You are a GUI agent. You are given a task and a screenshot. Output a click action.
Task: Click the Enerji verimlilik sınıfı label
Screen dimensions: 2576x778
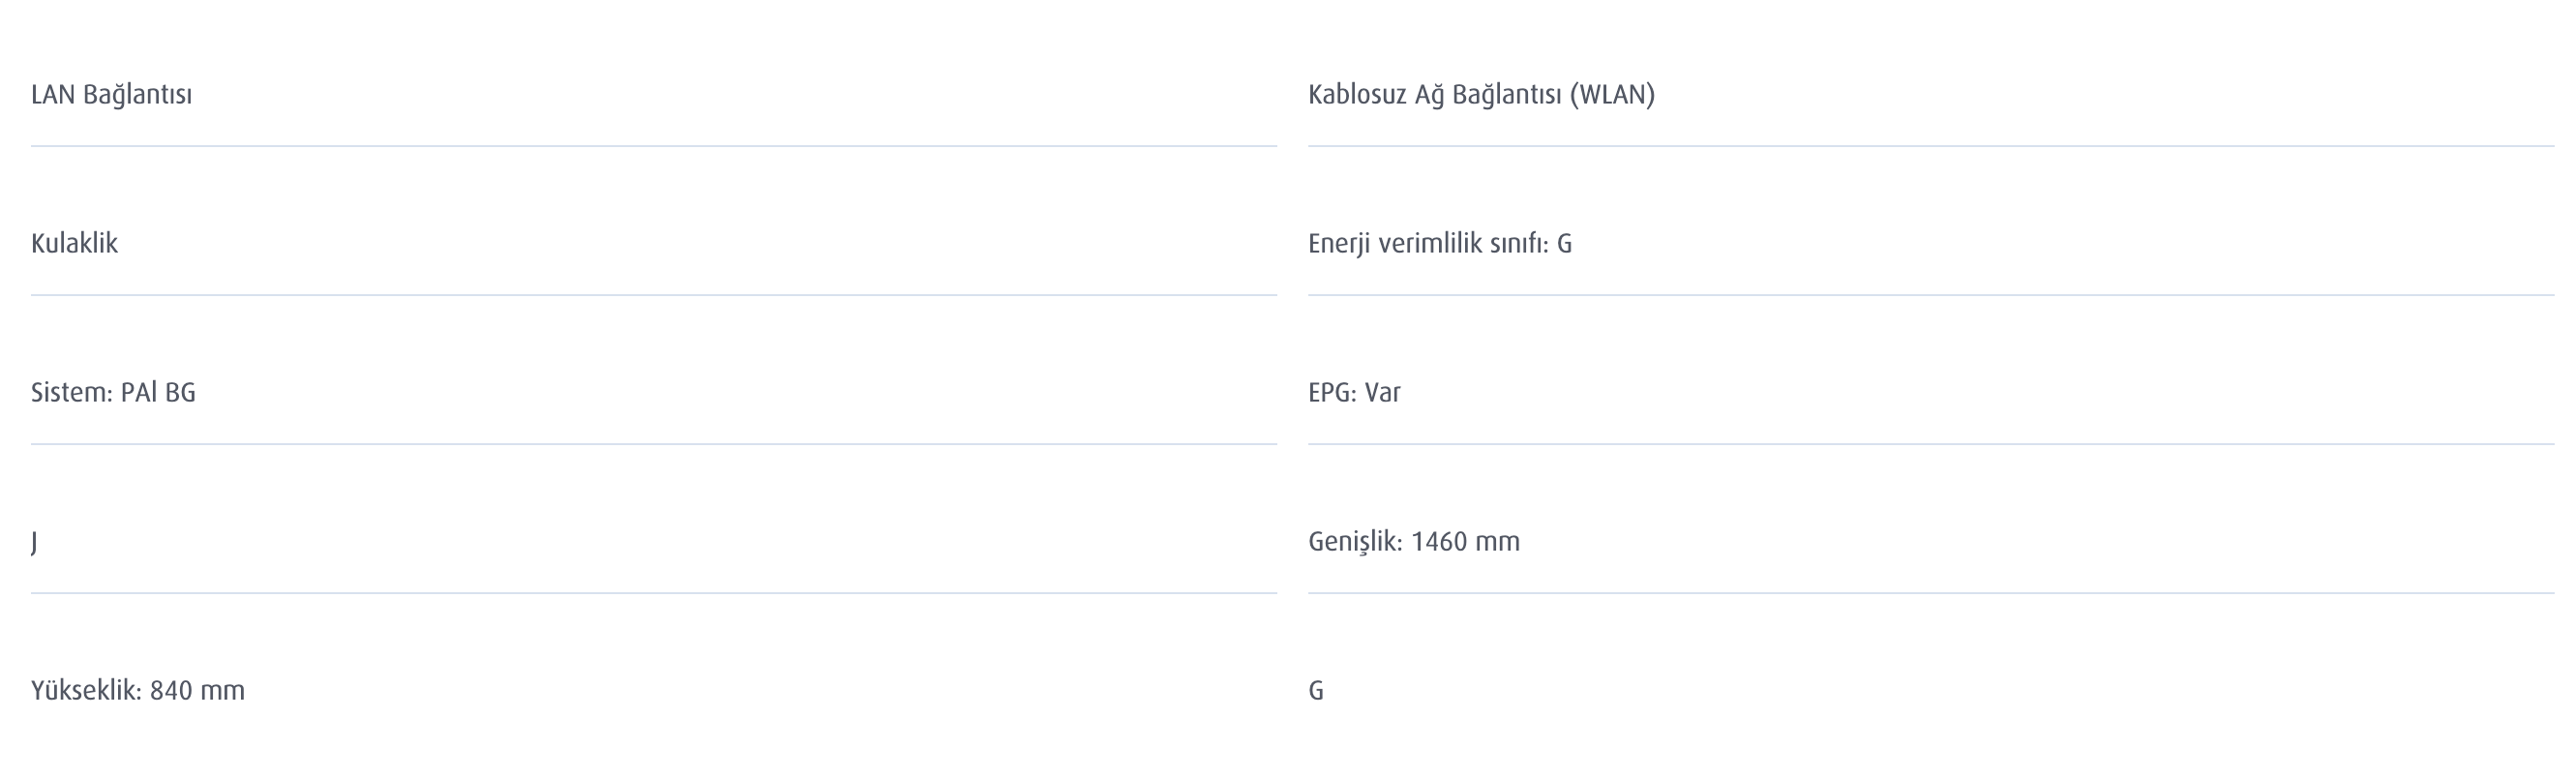pyautogui.click(x=1427, y=244)
